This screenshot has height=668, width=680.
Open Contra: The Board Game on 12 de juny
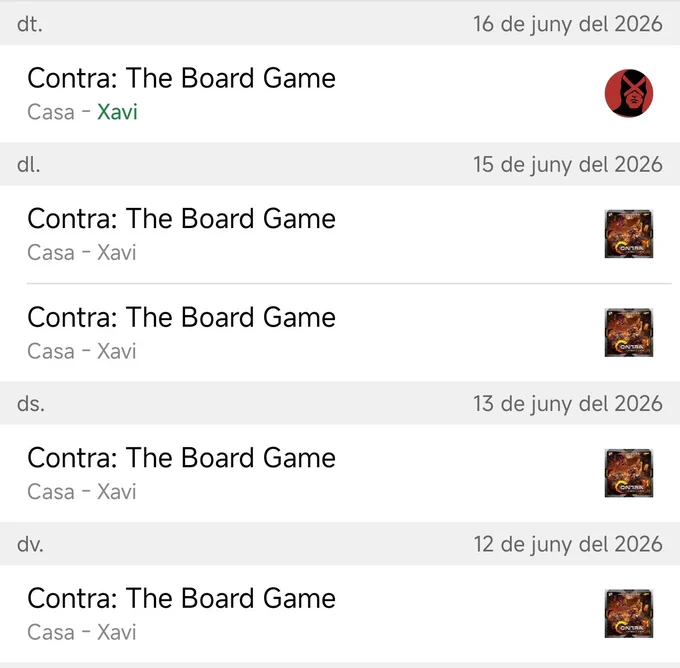[x=181, y=598]
